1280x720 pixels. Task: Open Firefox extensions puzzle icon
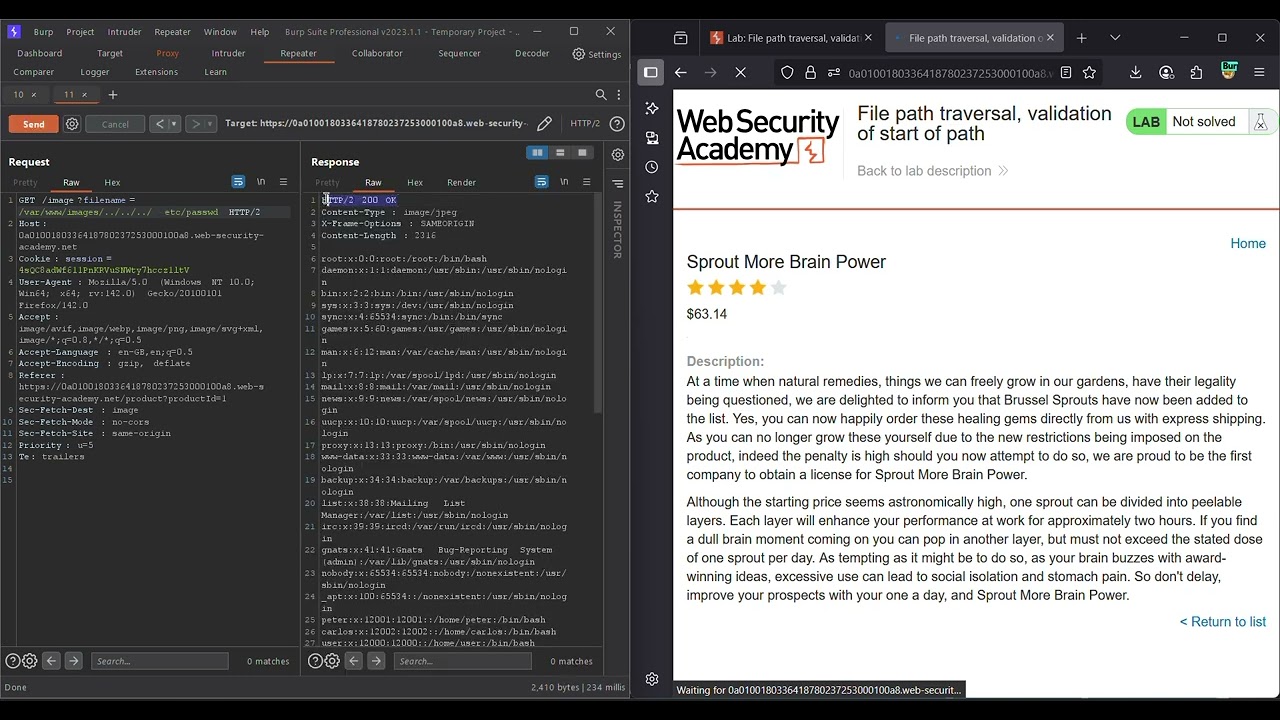1196,73
